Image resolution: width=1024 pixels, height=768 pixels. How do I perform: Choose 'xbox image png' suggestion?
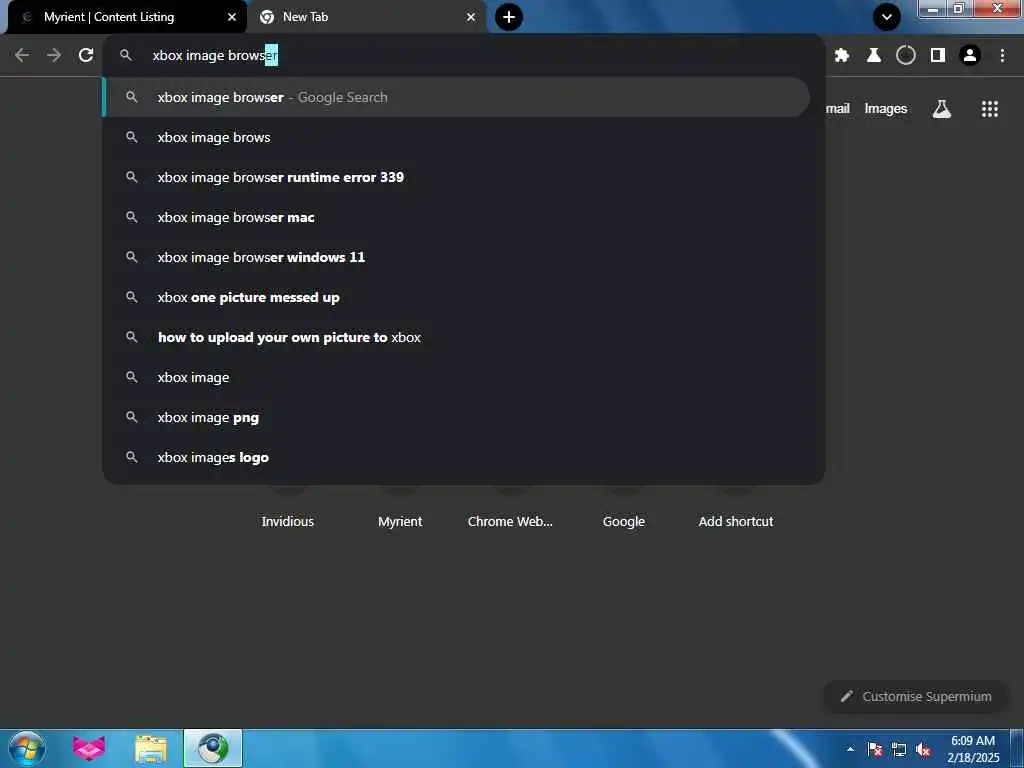[456, 417]
